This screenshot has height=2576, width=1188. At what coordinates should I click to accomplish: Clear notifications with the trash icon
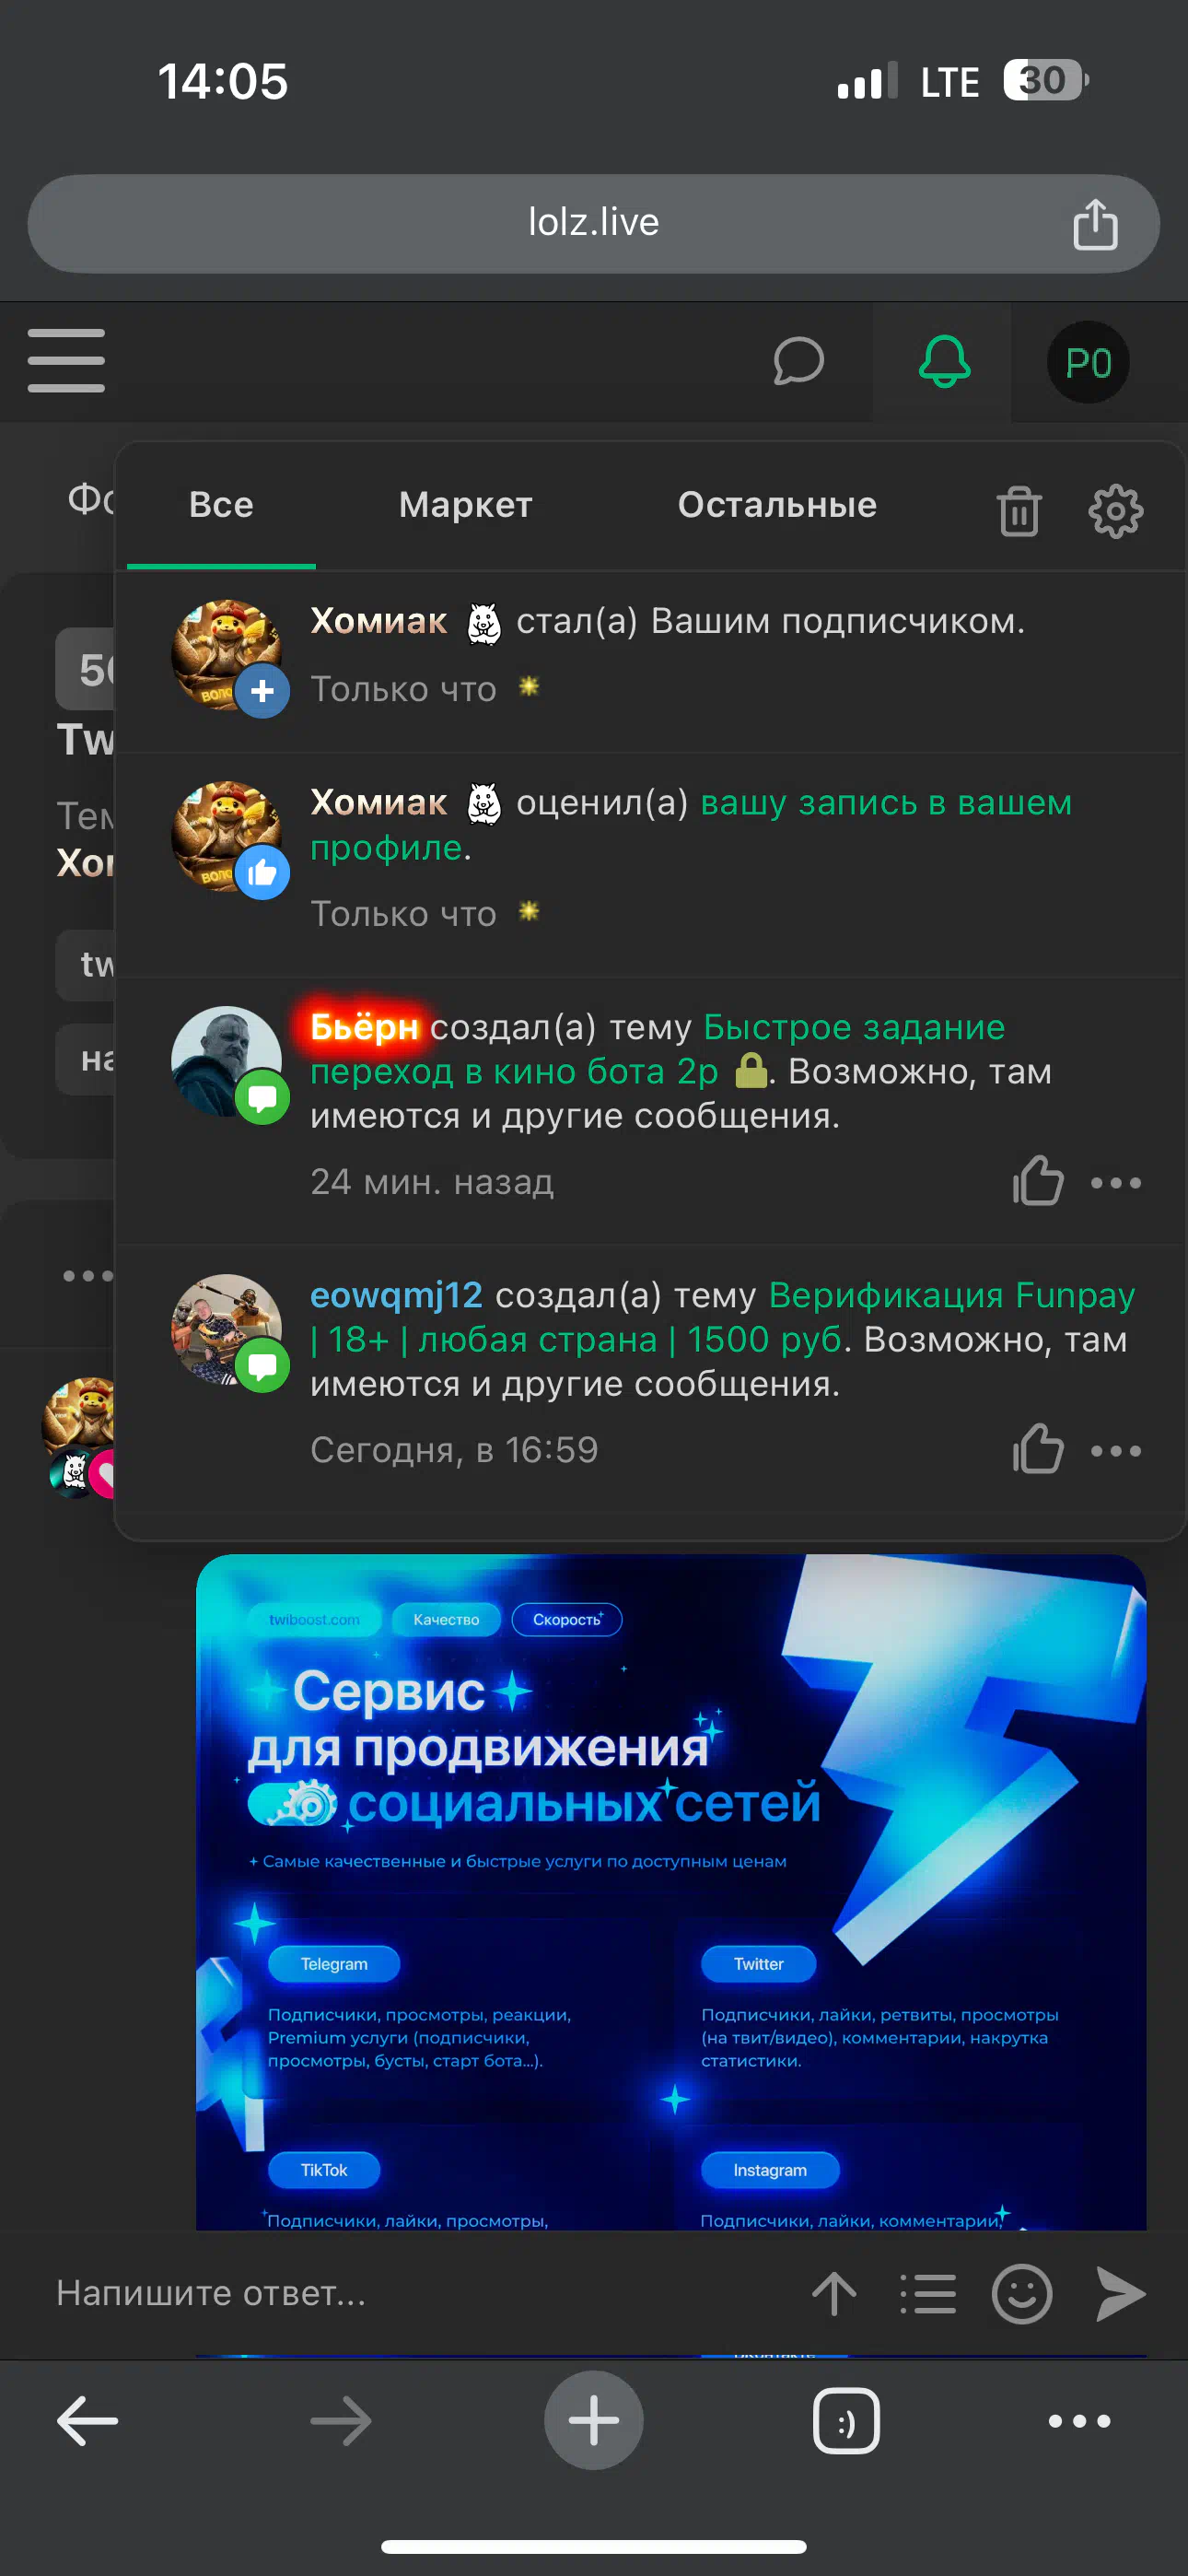coord(1019,511)
